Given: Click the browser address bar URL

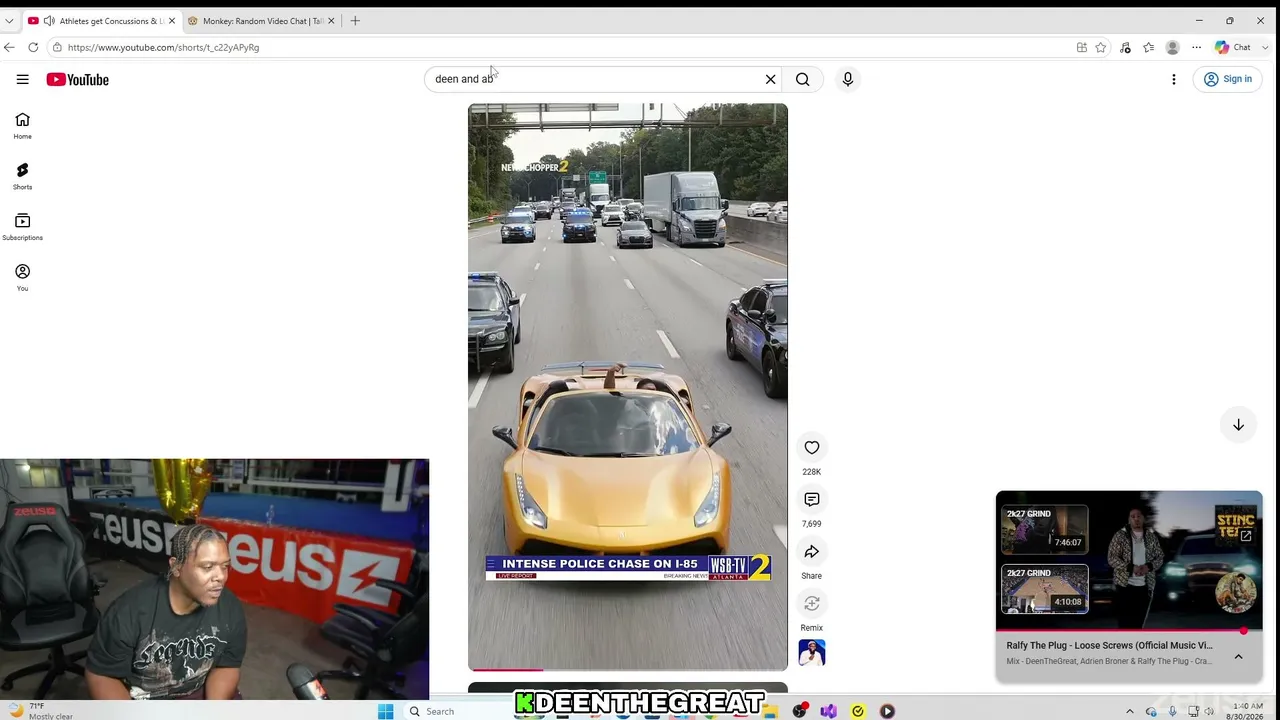Looking at the screenshot, I should tap(163, 47).
